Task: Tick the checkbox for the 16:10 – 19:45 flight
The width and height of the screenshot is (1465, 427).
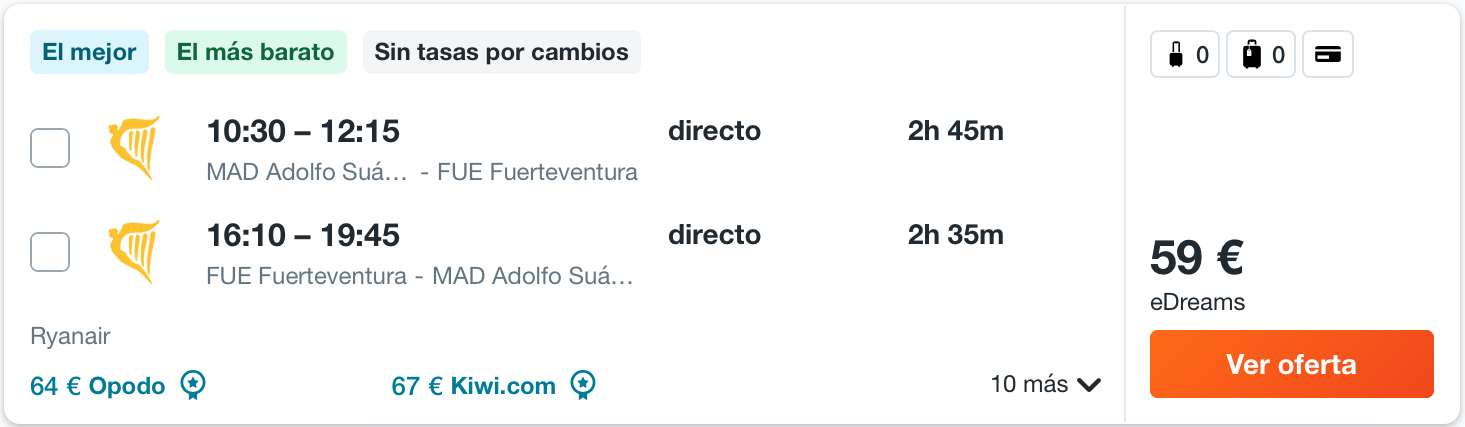Action: tap(50, 252)
